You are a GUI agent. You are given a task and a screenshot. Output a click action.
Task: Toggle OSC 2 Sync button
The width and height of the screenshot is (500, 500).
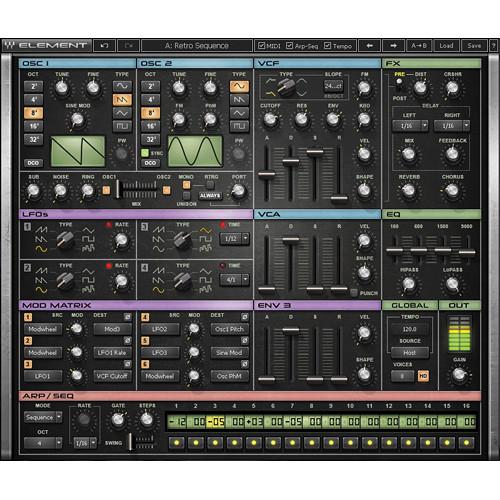coord(145,153)
